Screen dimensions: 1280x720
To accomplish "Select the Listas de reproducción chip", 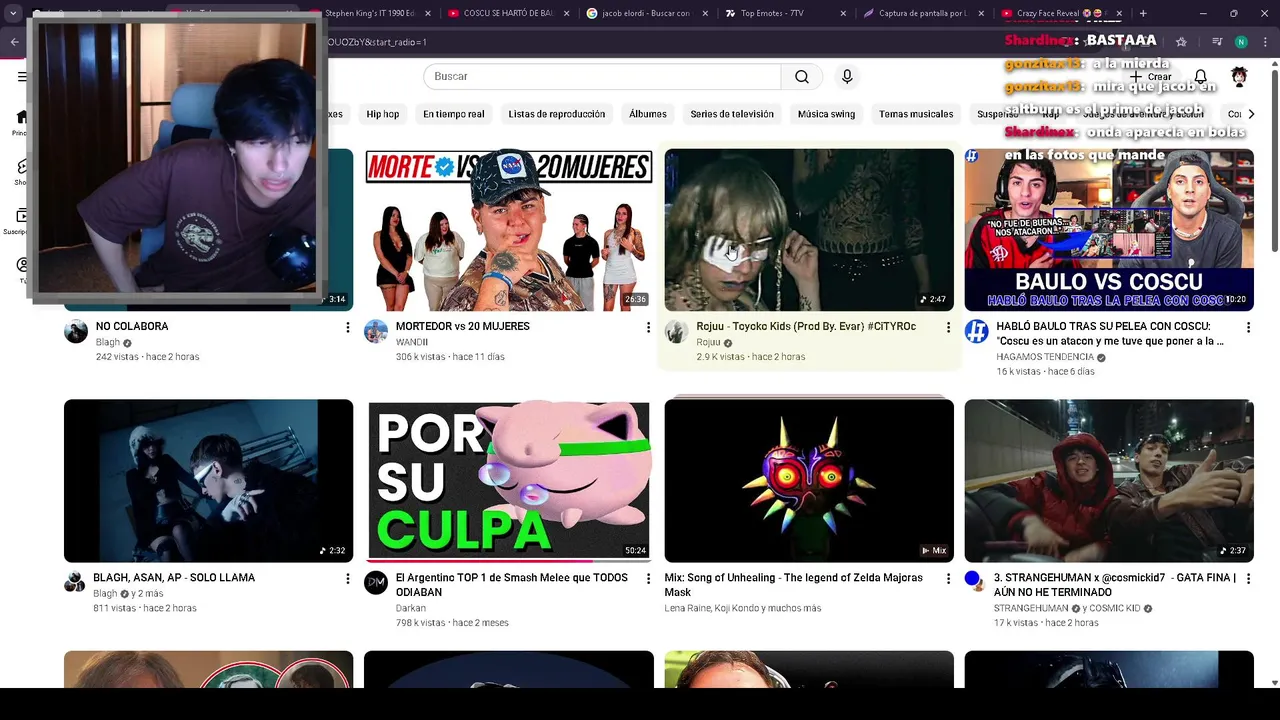I will click(x=556, y=114).
